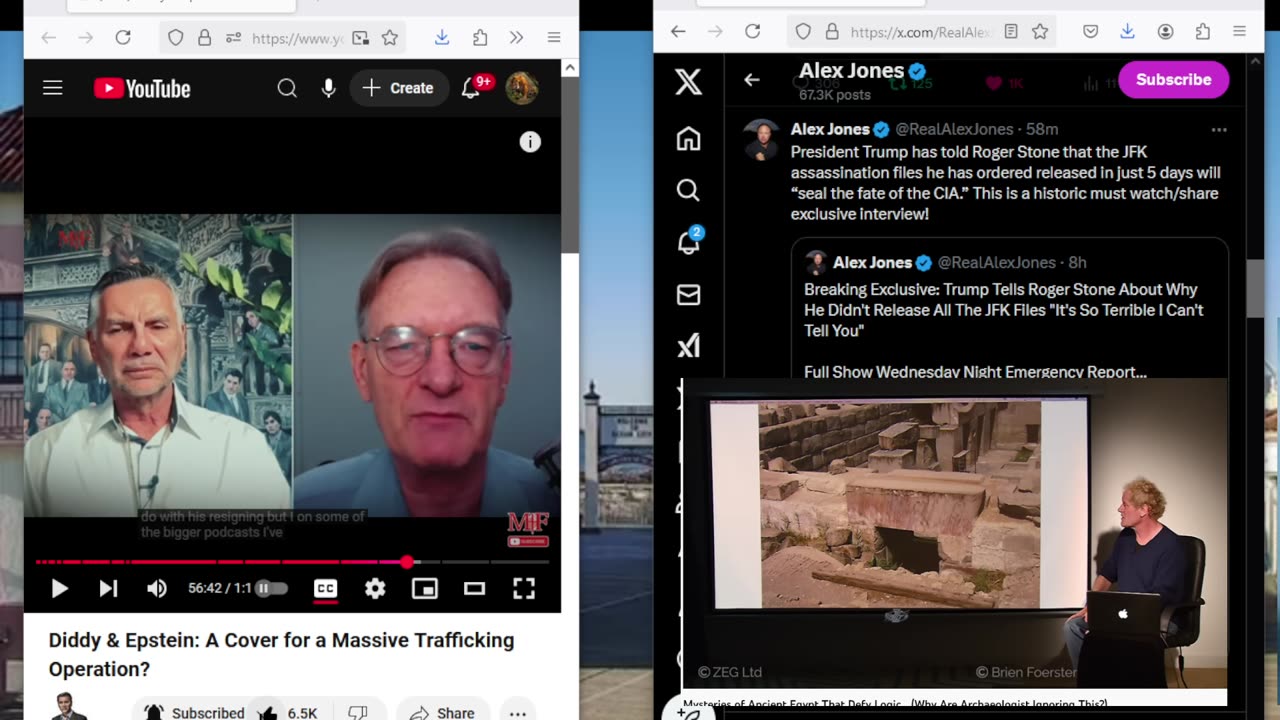Bookmark the X page with star
1280x720 pixels.
pyautogui.click(x=1040, y=32)
